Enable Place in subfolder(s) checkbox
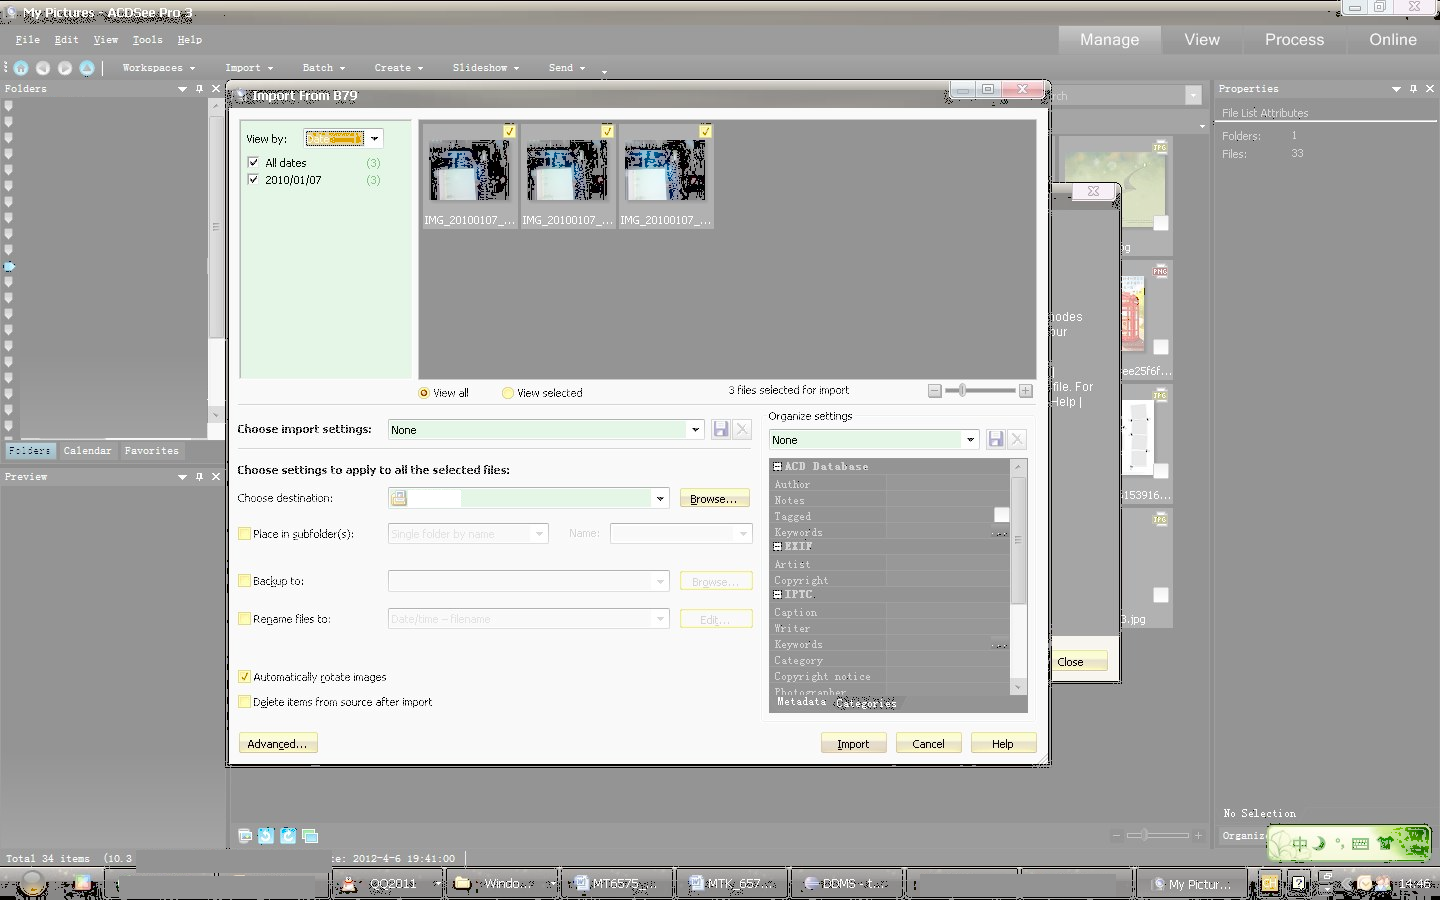1440x900 pixels. coord(244,534)
